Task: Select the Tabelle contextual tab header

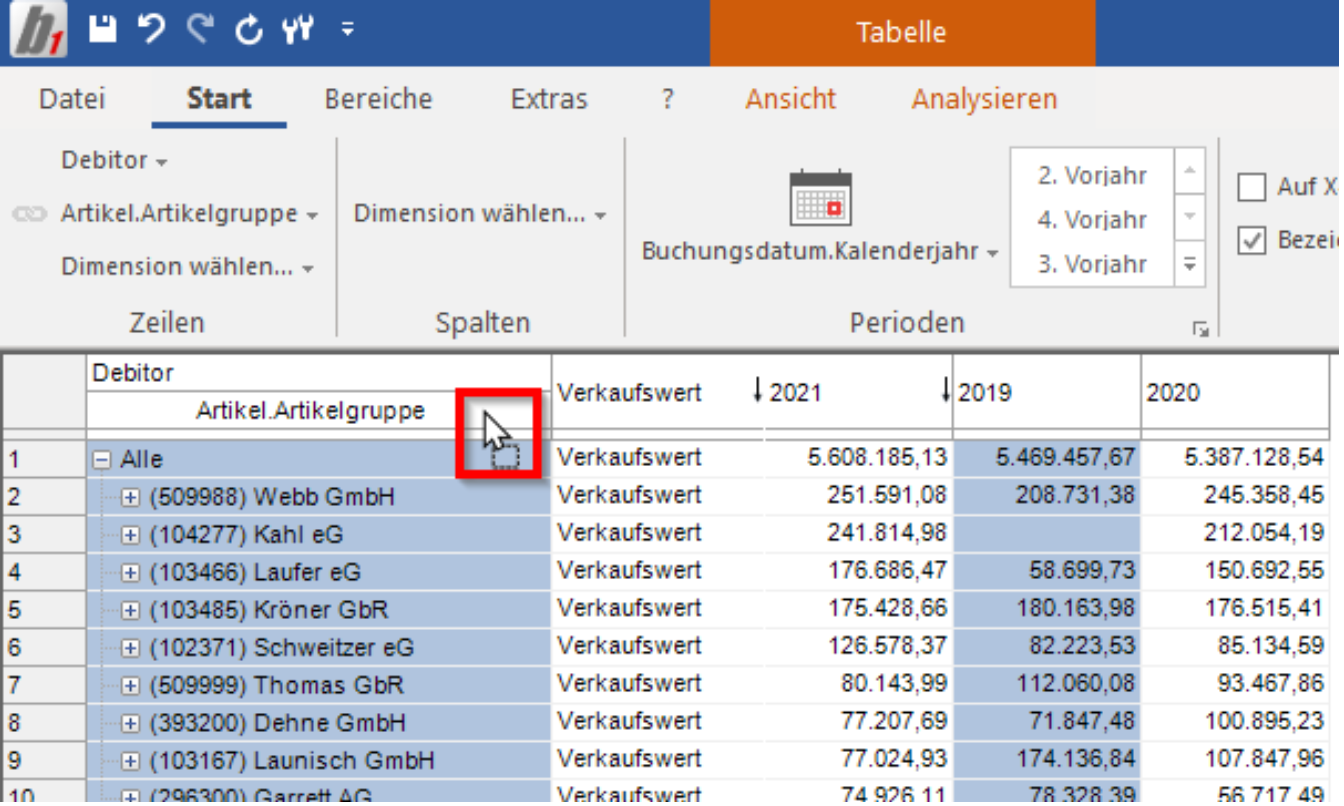Action: (902, 32)
